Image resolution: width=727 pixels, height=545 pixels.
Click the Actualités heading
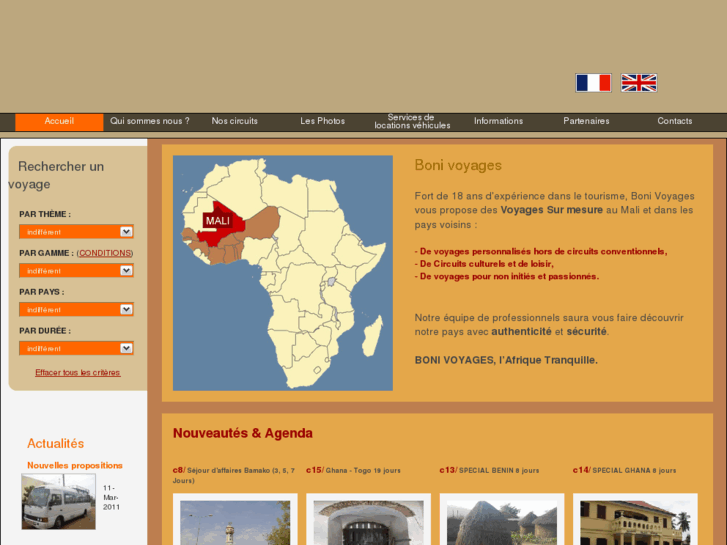[x=56, y=443]
